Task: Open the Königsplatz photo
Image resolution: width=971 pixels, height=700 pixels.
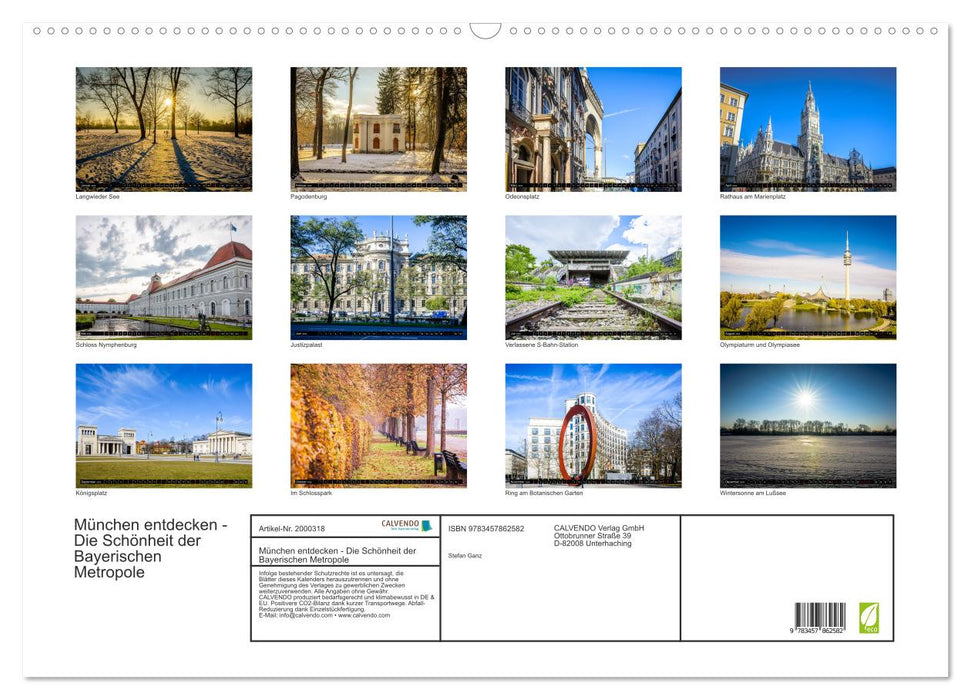Action: point(163,424)
